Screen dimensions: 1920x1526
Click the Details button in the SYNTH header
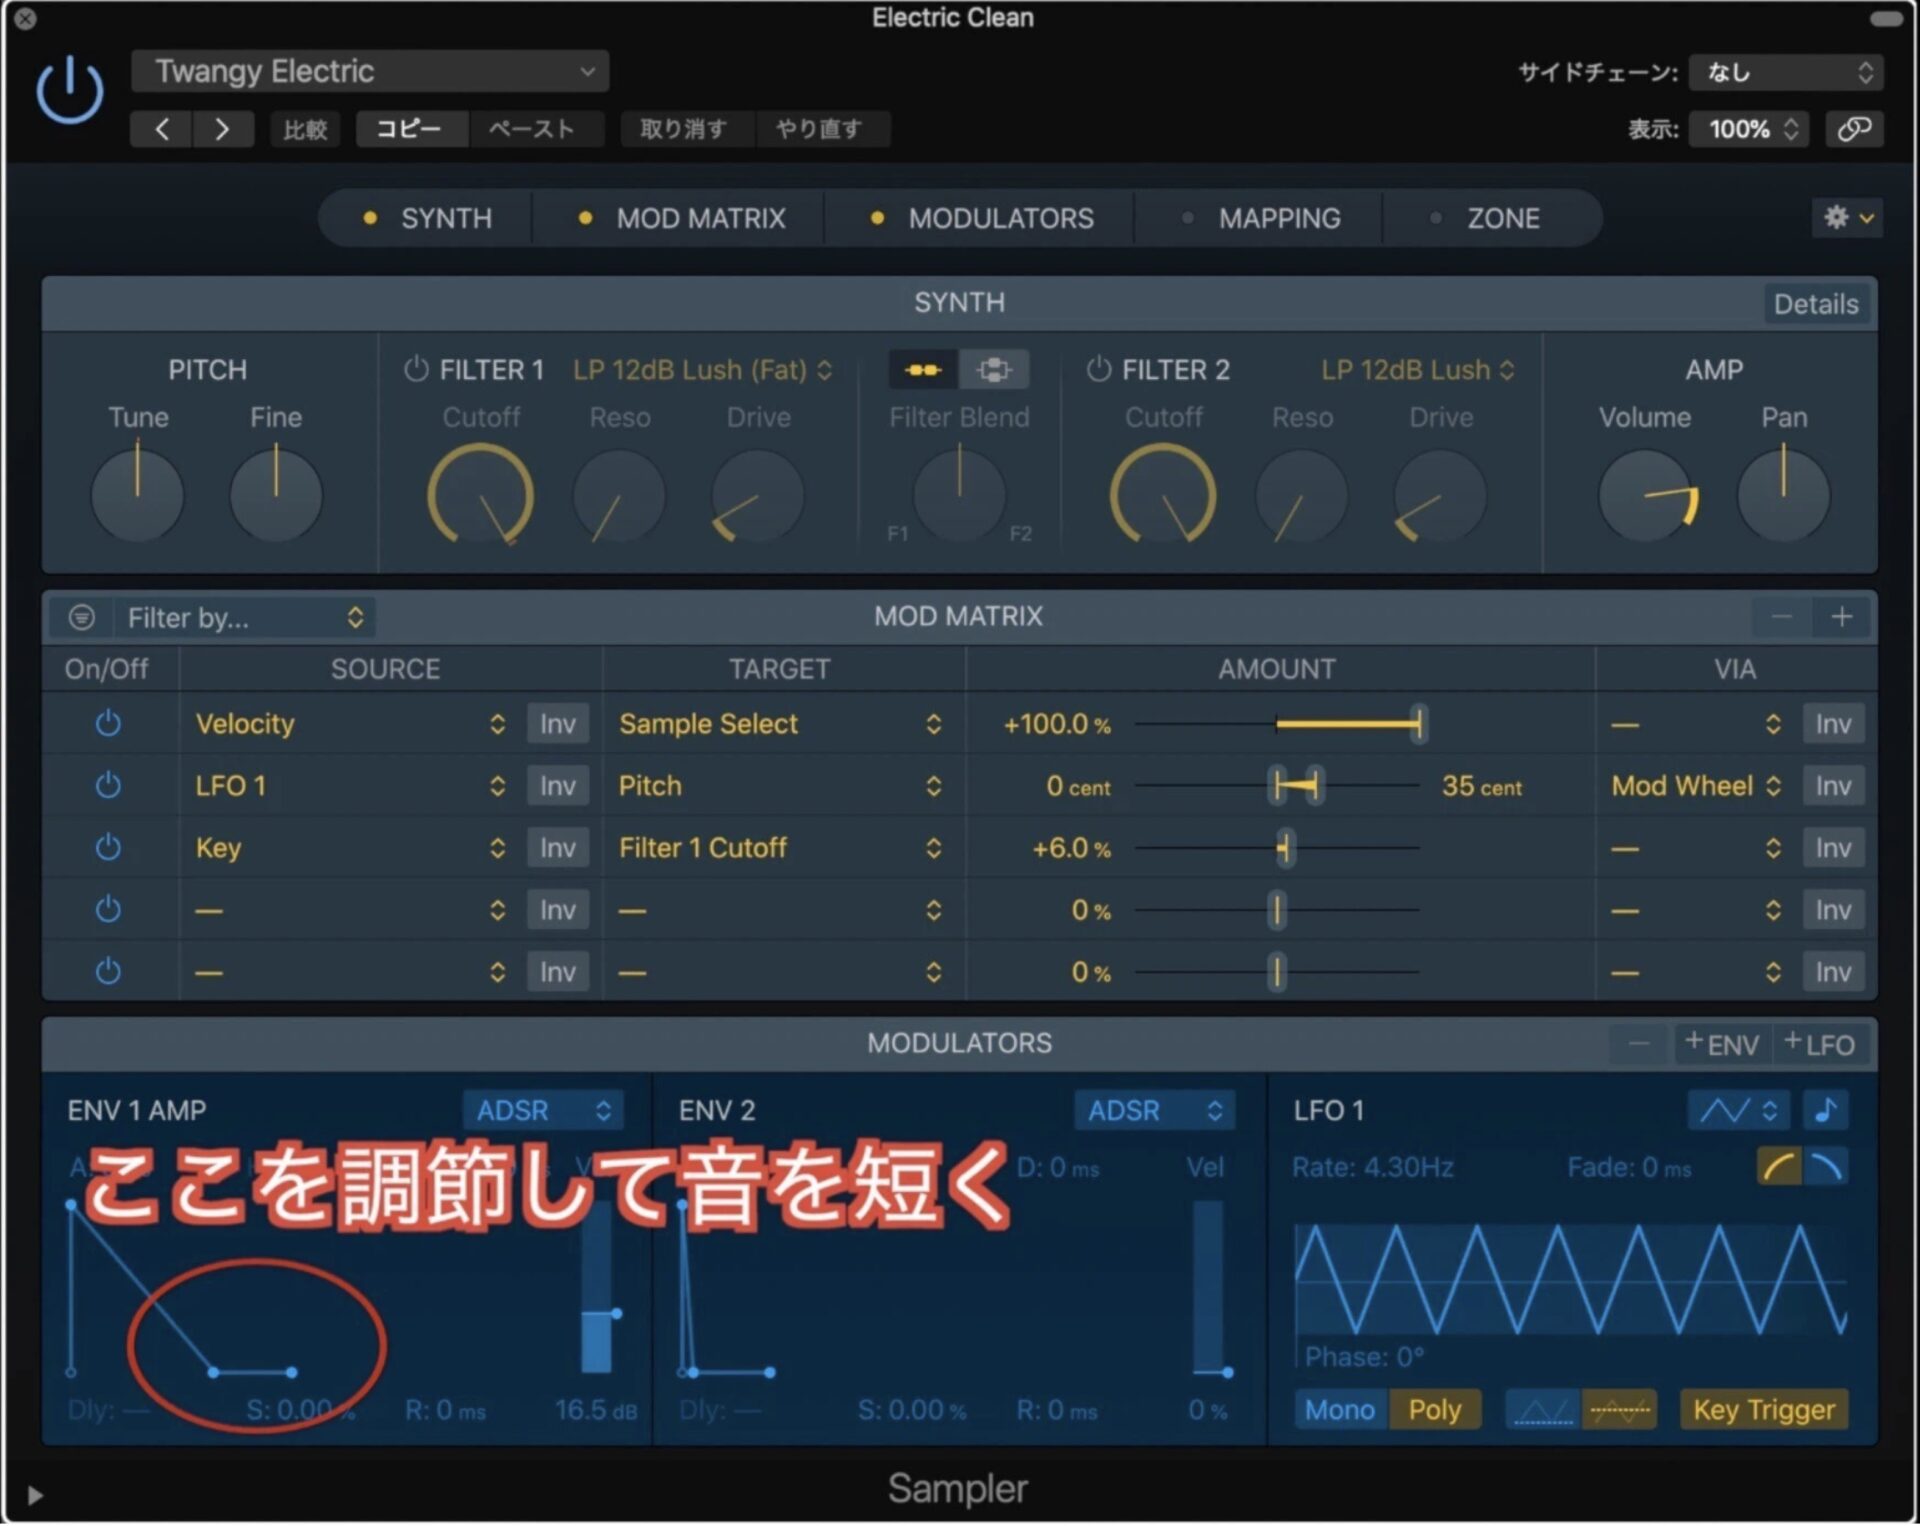(x=1817, y=304)
